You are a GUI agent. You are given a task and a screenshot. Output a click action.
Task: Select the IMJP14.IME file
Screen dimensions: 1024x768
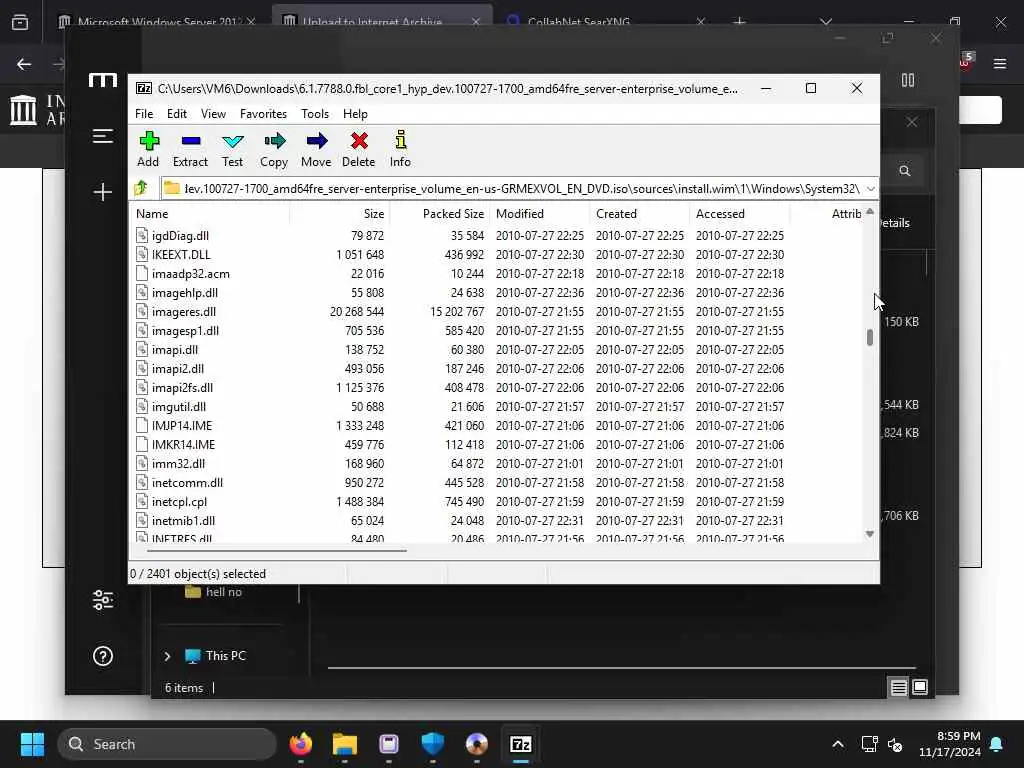click(182, 426)
